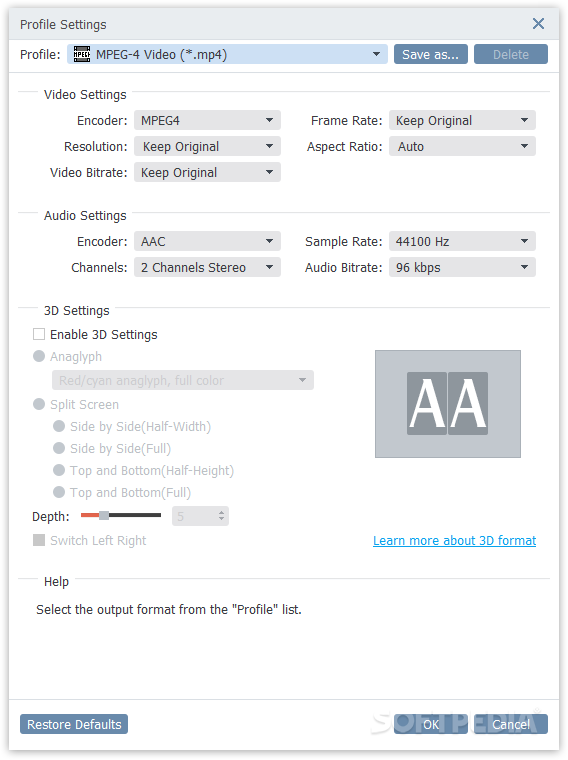Select the Split Screen radio option
The image size is (568, 760).
tap(39, 404)
